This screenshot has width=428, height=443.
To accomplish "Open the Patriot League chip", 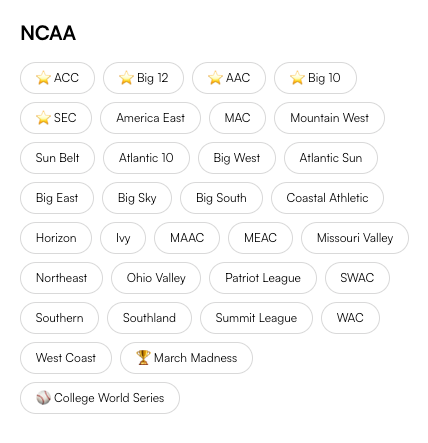I will [263, 278].
